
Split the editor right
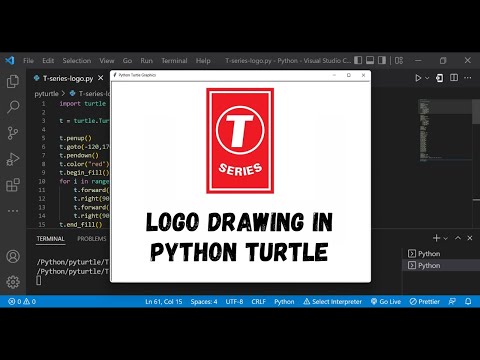(454, 78)
